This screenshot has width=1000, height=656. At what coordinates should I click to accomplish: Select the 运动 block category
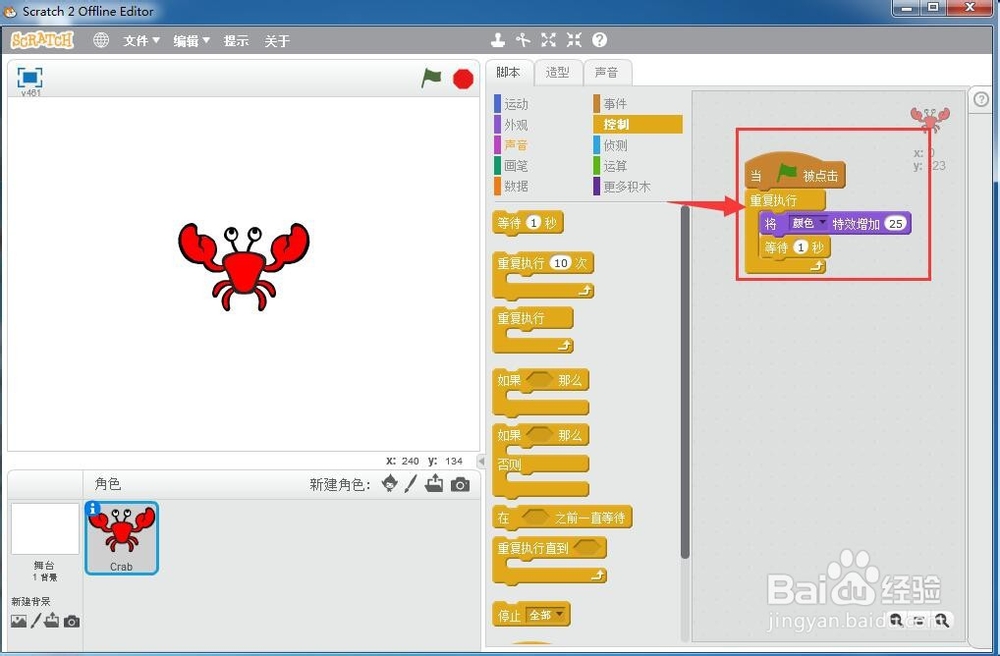517,104
